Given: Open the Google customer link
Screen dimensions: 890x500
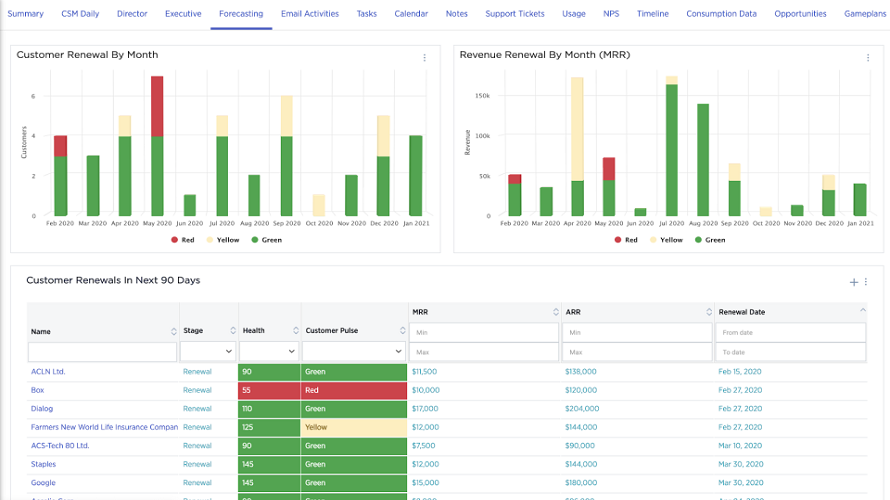Looking at the screenshot, I should (x=43, y=482).
